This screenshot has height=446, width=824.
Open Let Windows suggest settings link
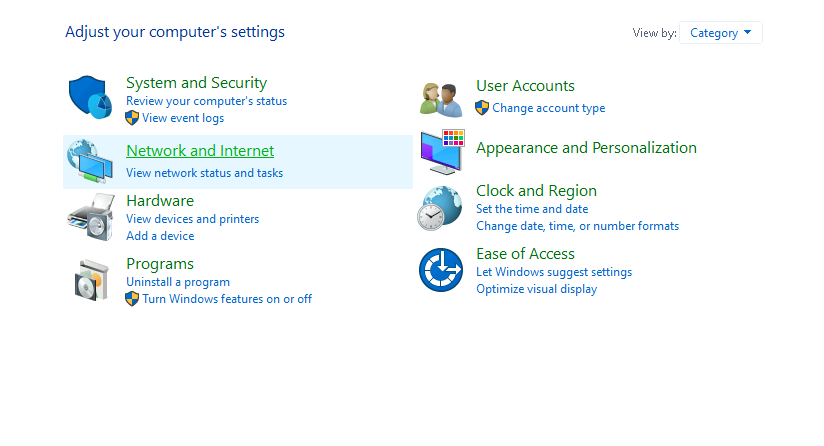coord(554,272)
